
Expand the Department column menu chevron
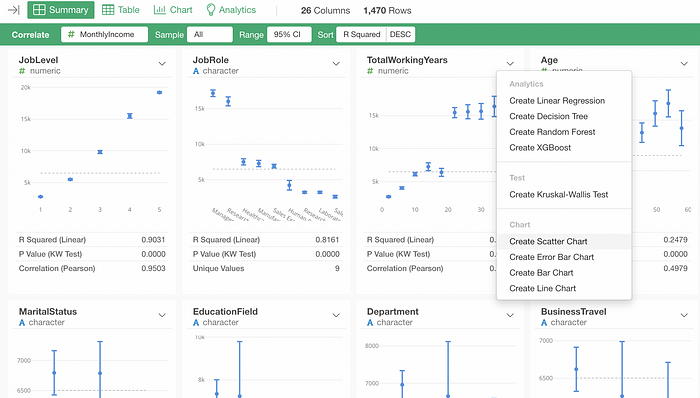point(510,315)
